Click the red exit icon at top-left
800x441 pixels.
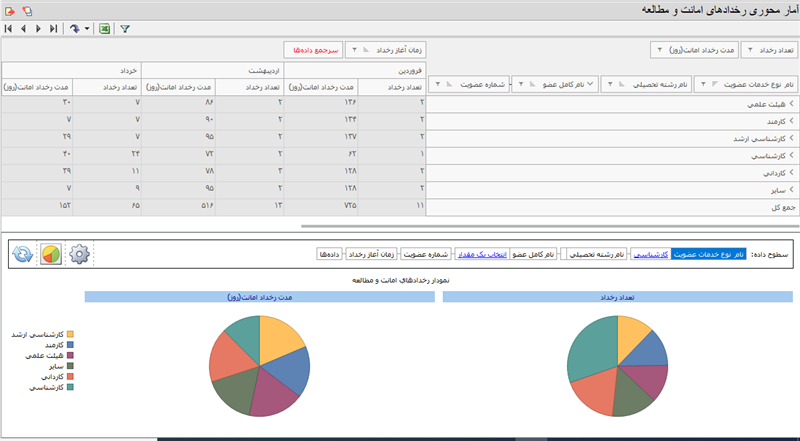tap(9, 9)
